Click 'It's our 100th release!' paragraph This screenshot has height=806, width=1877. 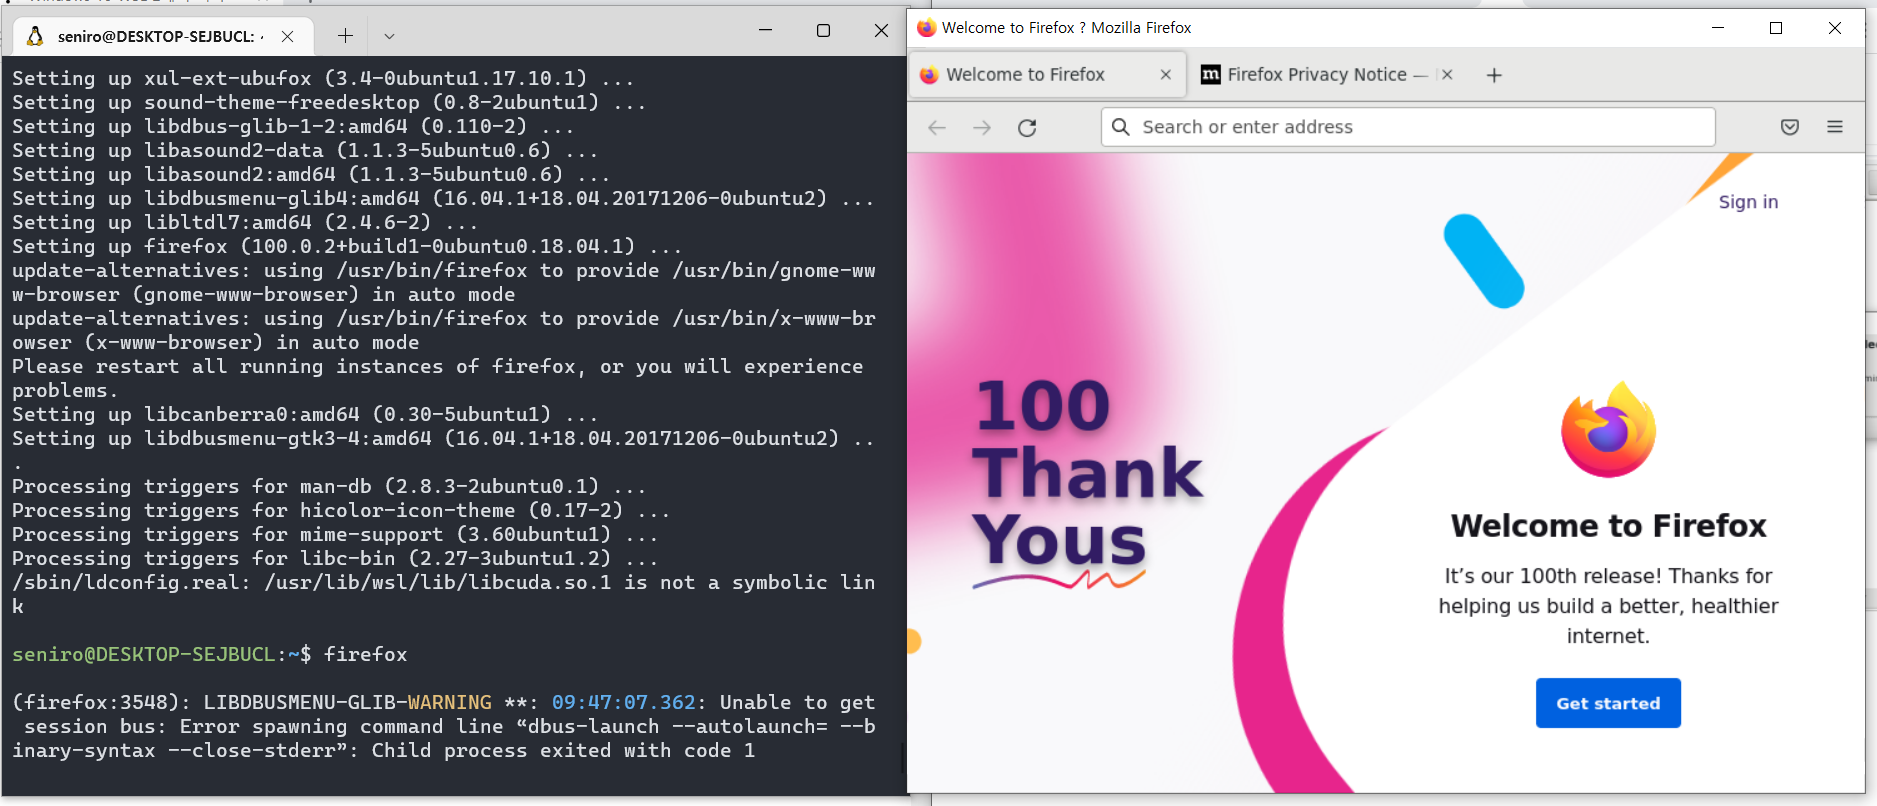point(1608,606)
